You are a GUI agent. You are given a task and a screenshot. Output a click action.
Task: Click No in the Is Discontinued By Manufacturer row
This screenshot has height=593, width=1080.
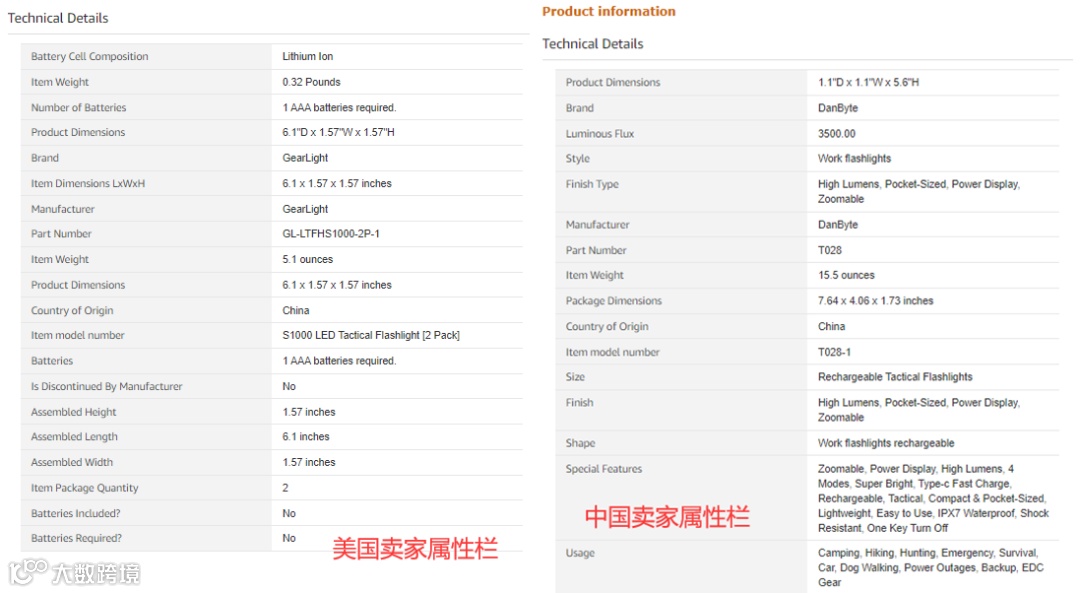289,386
